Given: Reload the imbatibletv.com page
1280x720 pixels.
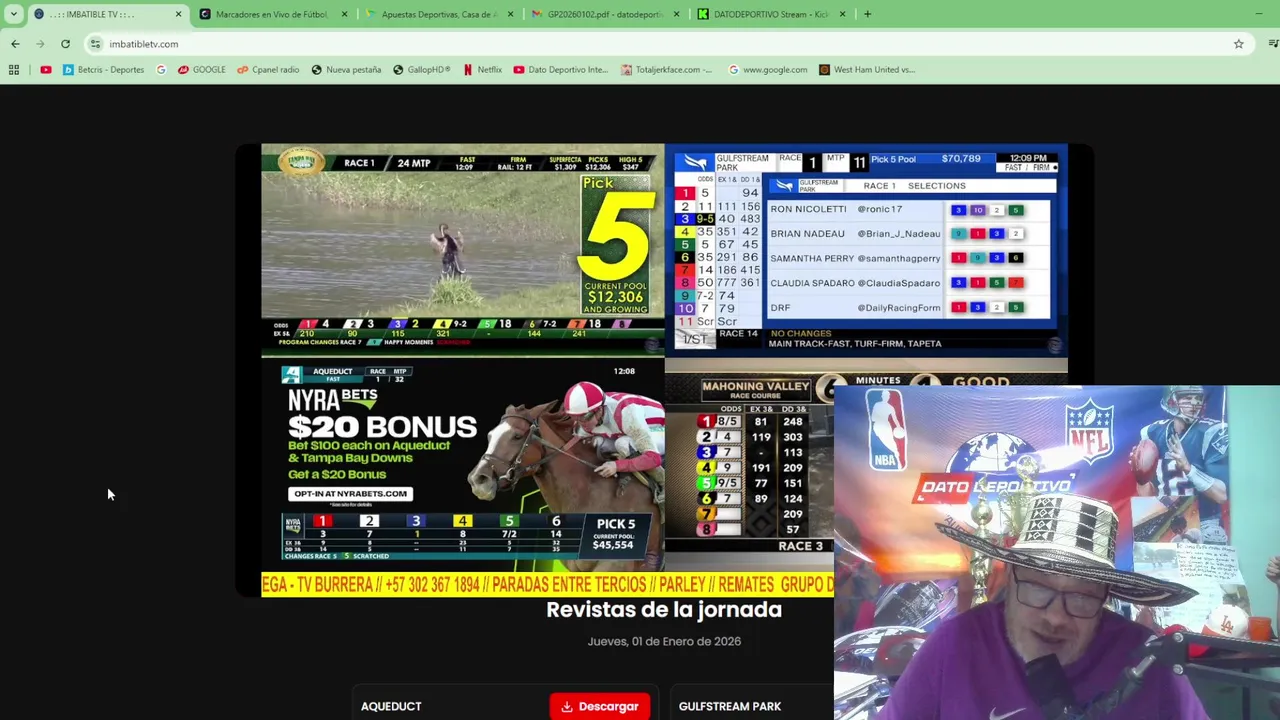Looking at the screenshot, I should 65,44.
